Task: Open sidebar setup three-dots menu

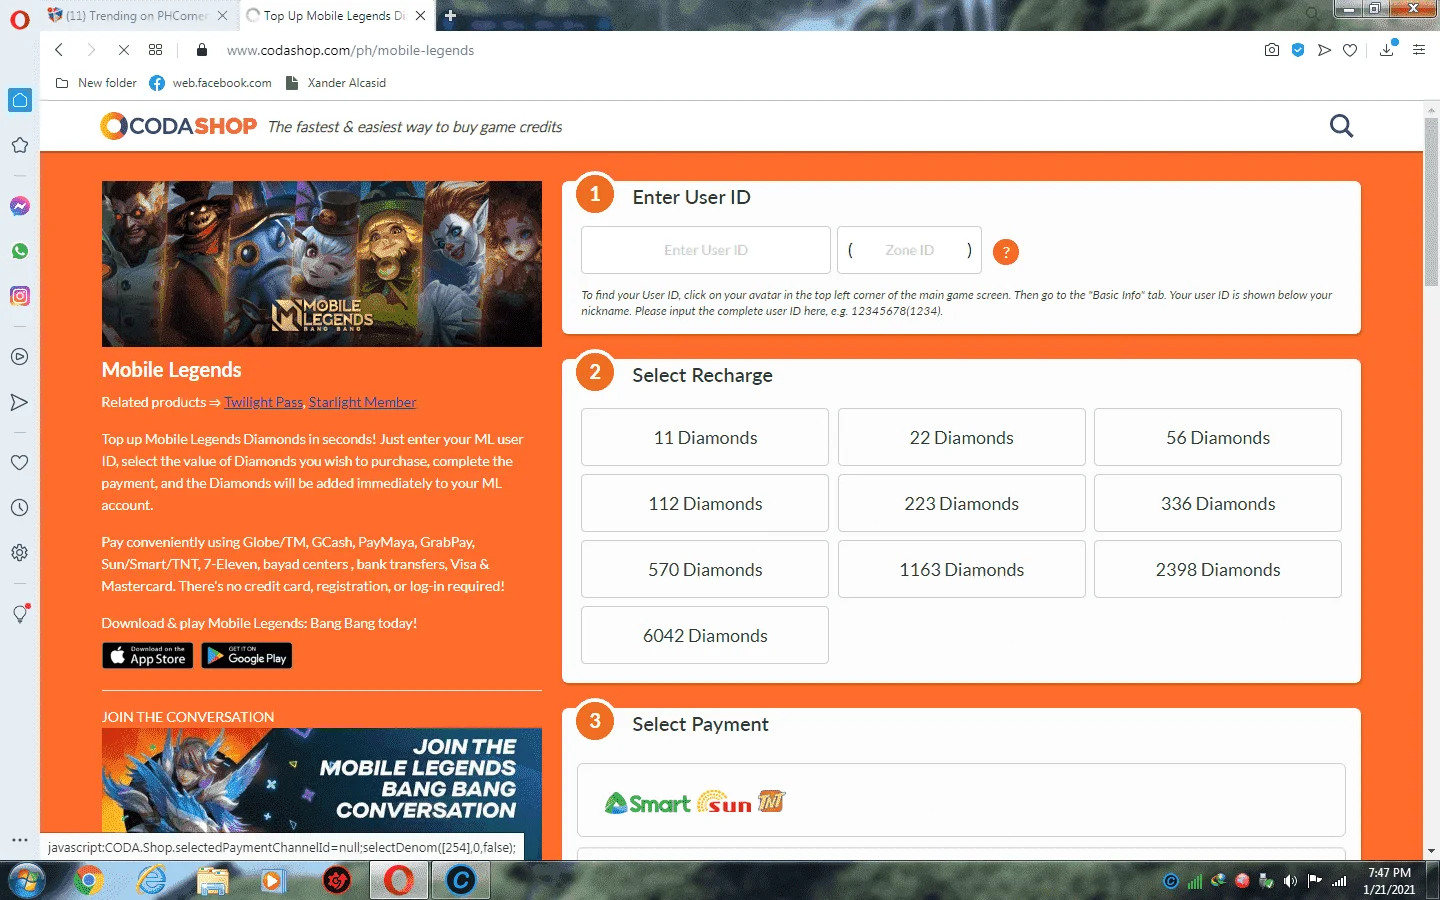Action: 20,840
